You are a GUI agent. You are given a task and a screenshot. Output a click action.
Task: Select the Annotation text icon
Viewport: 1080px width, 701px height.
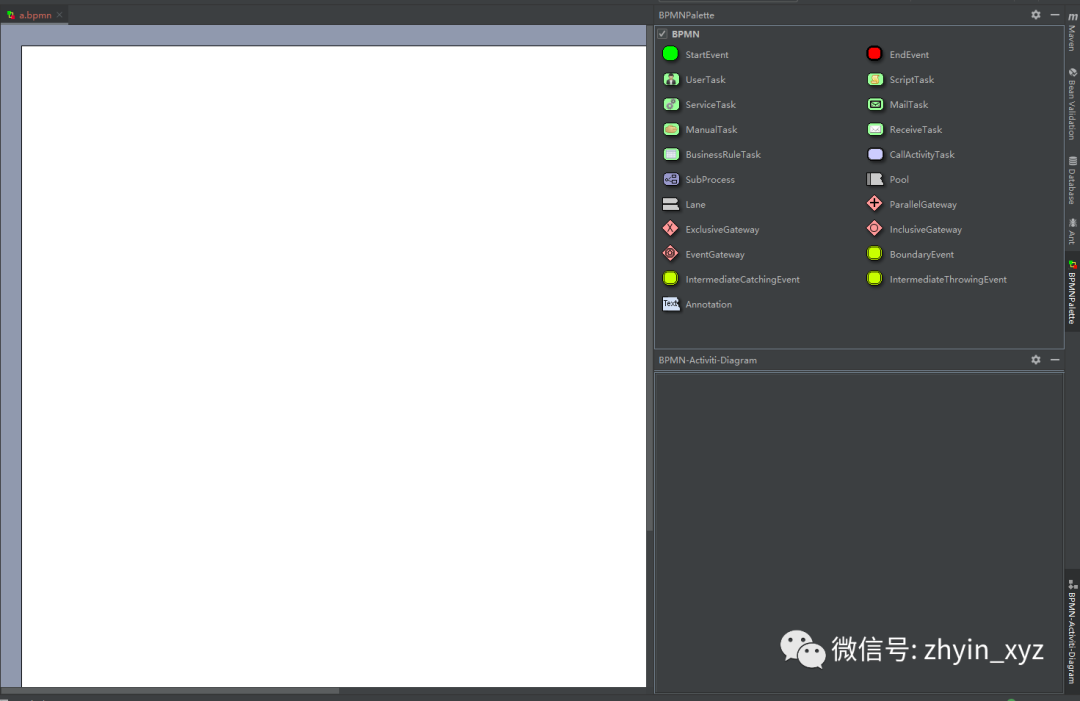click(x=671, y=304)
